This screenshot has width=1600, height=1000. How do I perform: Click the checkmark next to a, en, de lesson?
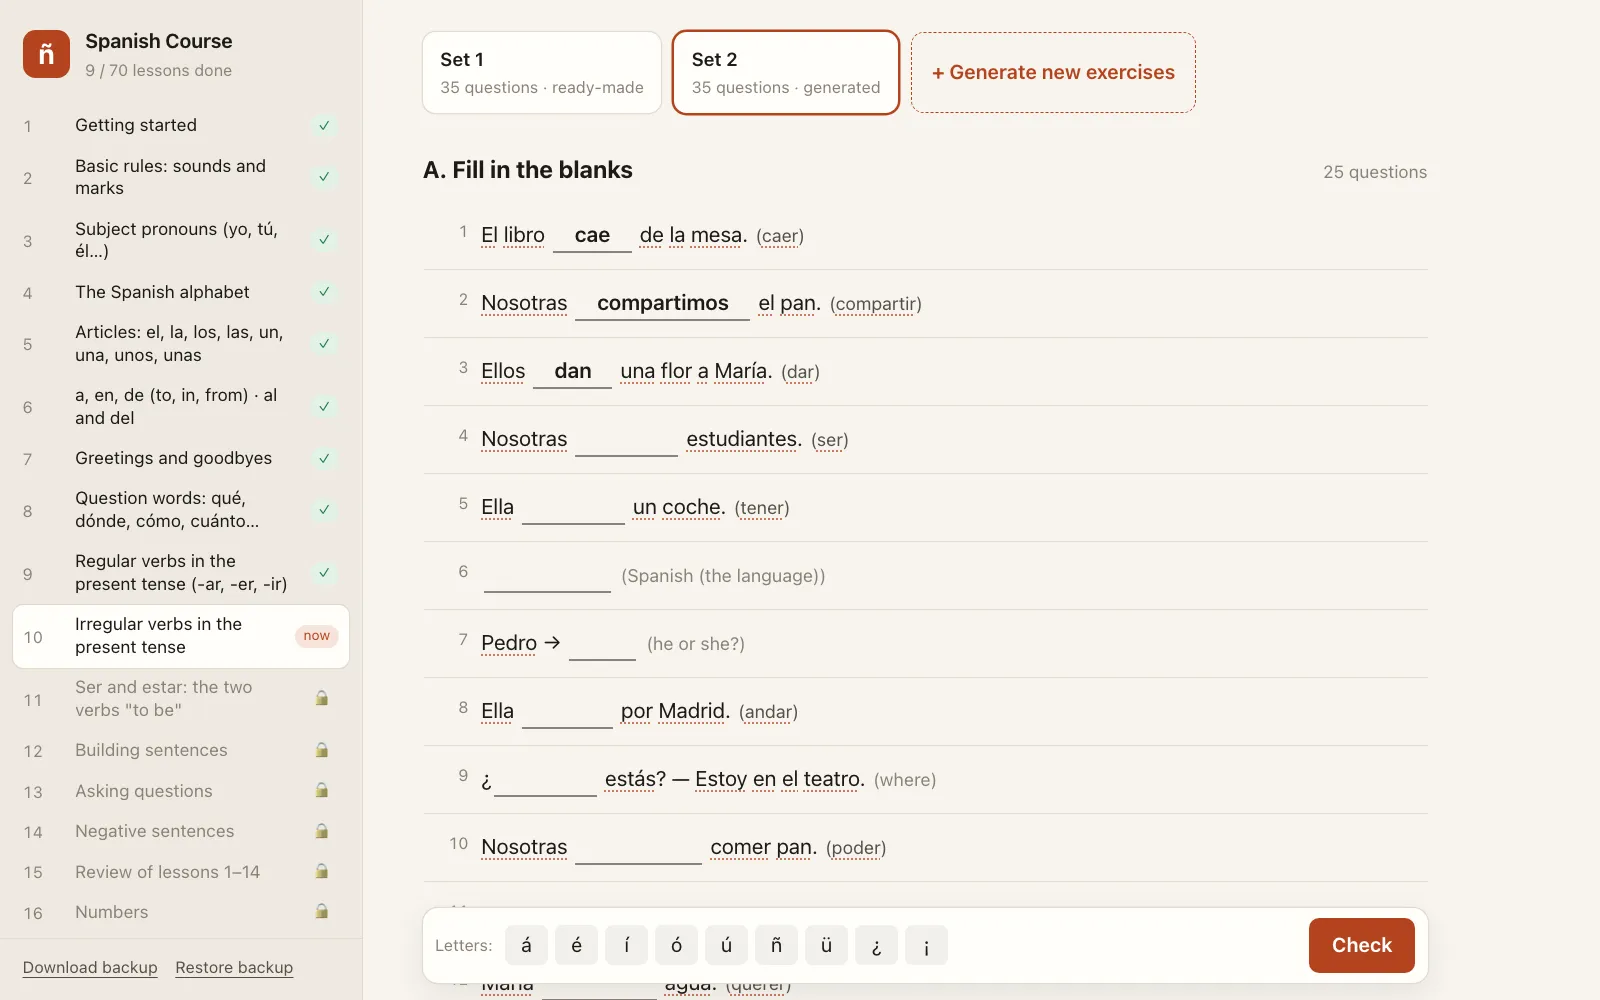pyautogui.click(x=324, y=406)
